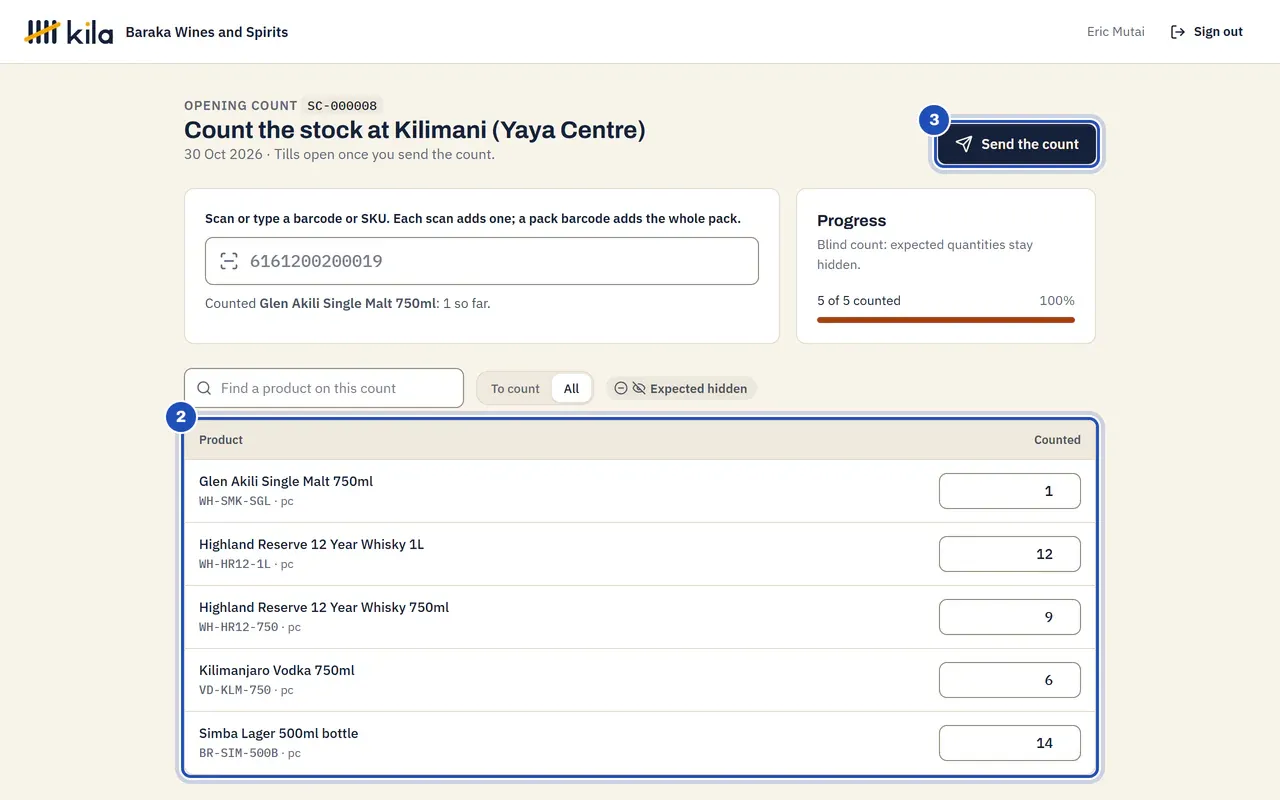Click the WH-HR12-1L SKU code
The width and height of the screenshot is (1280, 800).
coord(235,564)
